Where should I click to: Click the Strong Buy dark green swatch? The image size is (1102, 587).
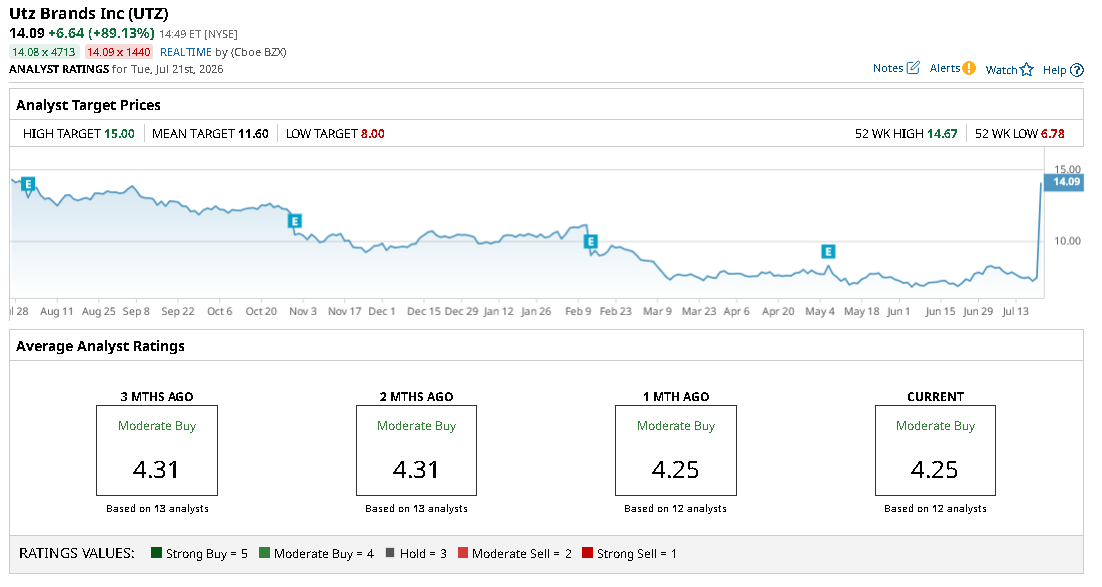[x=156, y=553]
